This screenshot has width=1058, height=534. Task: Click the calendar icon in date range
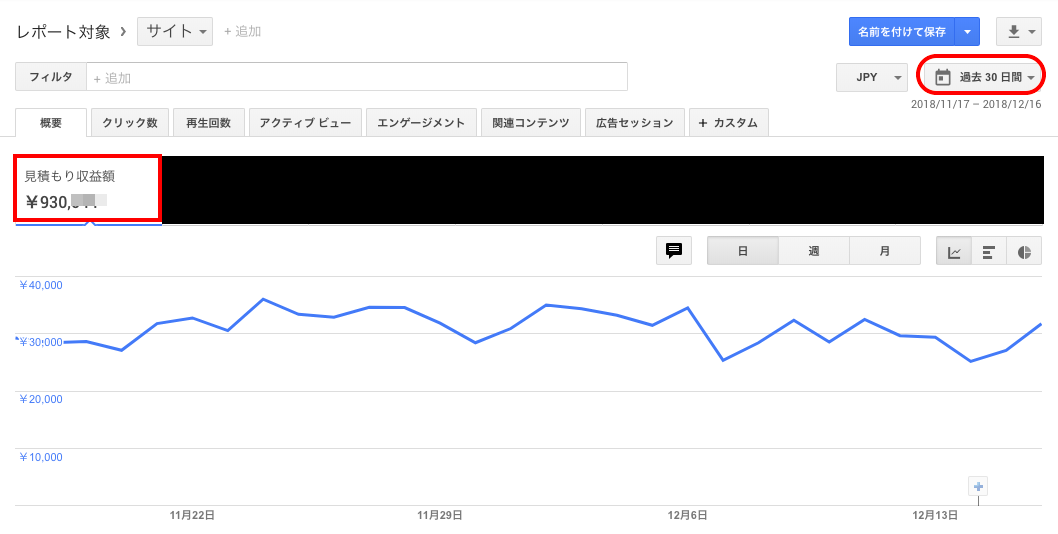[942, 77]
